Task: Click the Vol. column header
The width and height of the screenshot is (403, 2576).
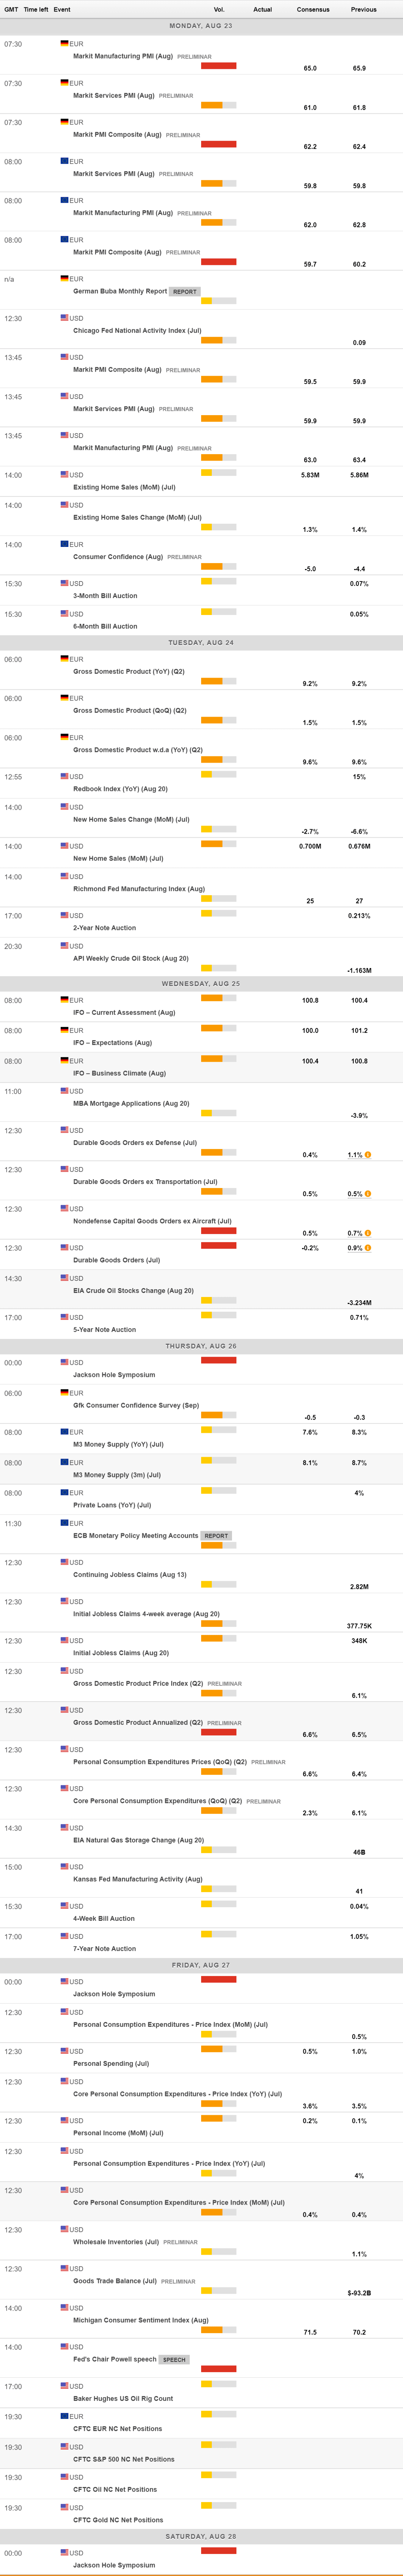Action: 219,9
